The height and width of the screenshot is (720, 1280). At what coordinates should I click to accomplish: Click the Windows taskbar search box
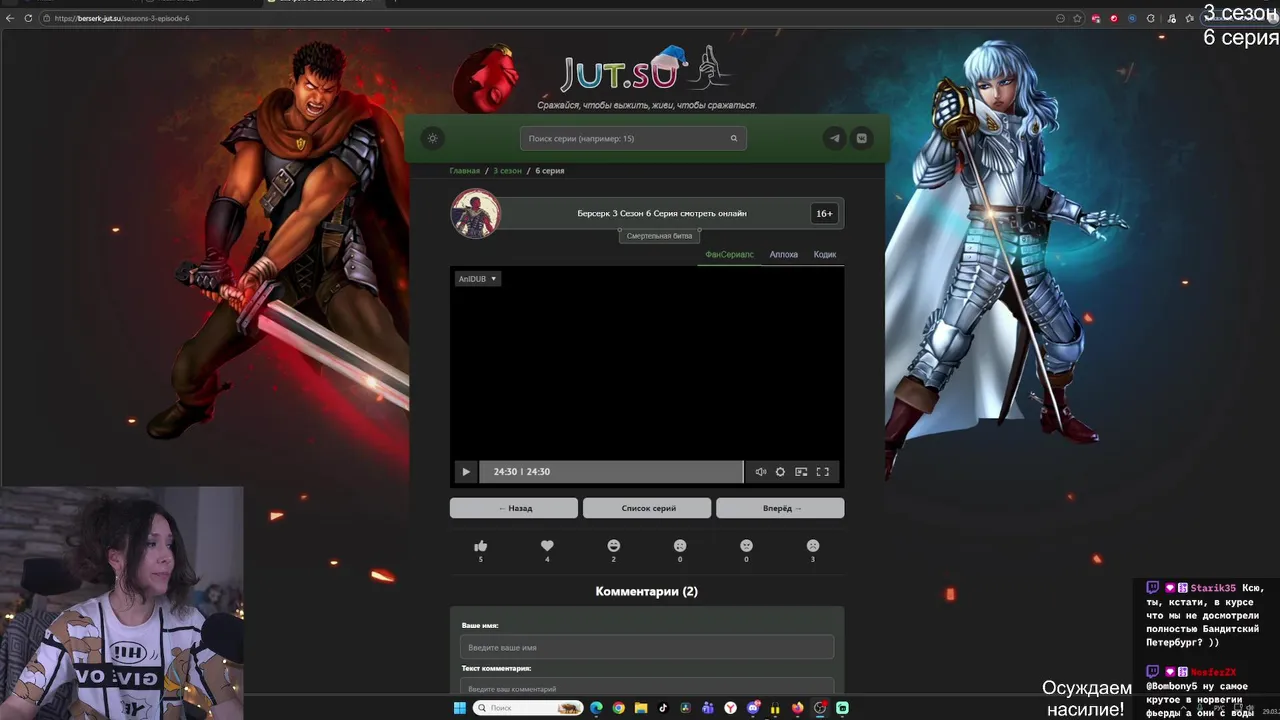tap(528, 708)
